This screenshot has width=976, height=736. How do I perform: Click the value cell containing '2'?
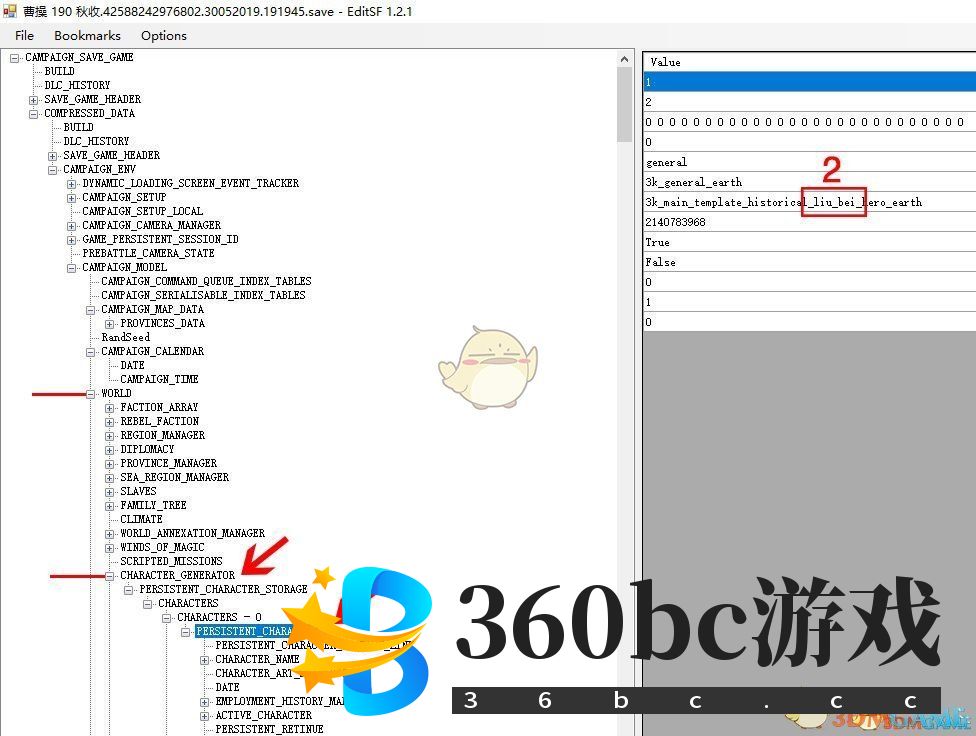(x=809, y=101)
